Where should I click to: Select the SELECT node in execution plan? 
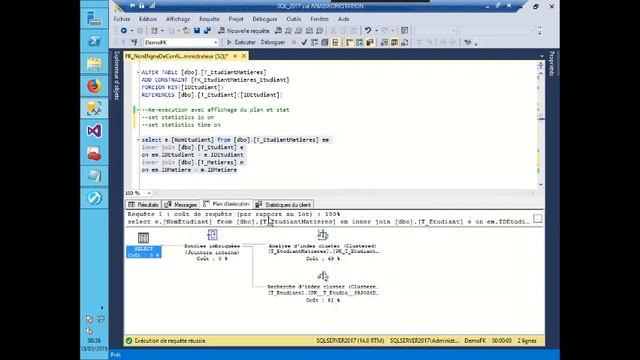pyautogui.click(x=143, y=245)
